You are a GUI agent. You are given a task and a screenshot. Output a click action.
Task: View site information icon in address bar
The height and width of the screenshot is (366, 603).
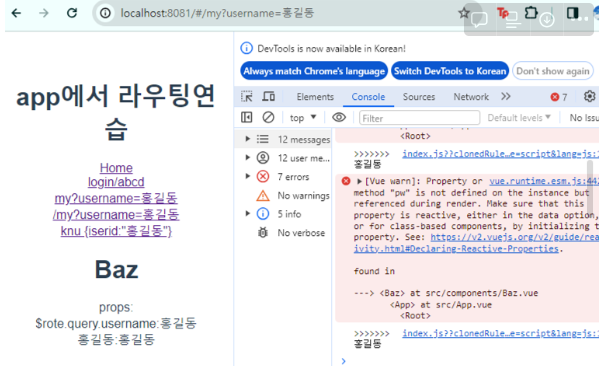pos(105,13)
